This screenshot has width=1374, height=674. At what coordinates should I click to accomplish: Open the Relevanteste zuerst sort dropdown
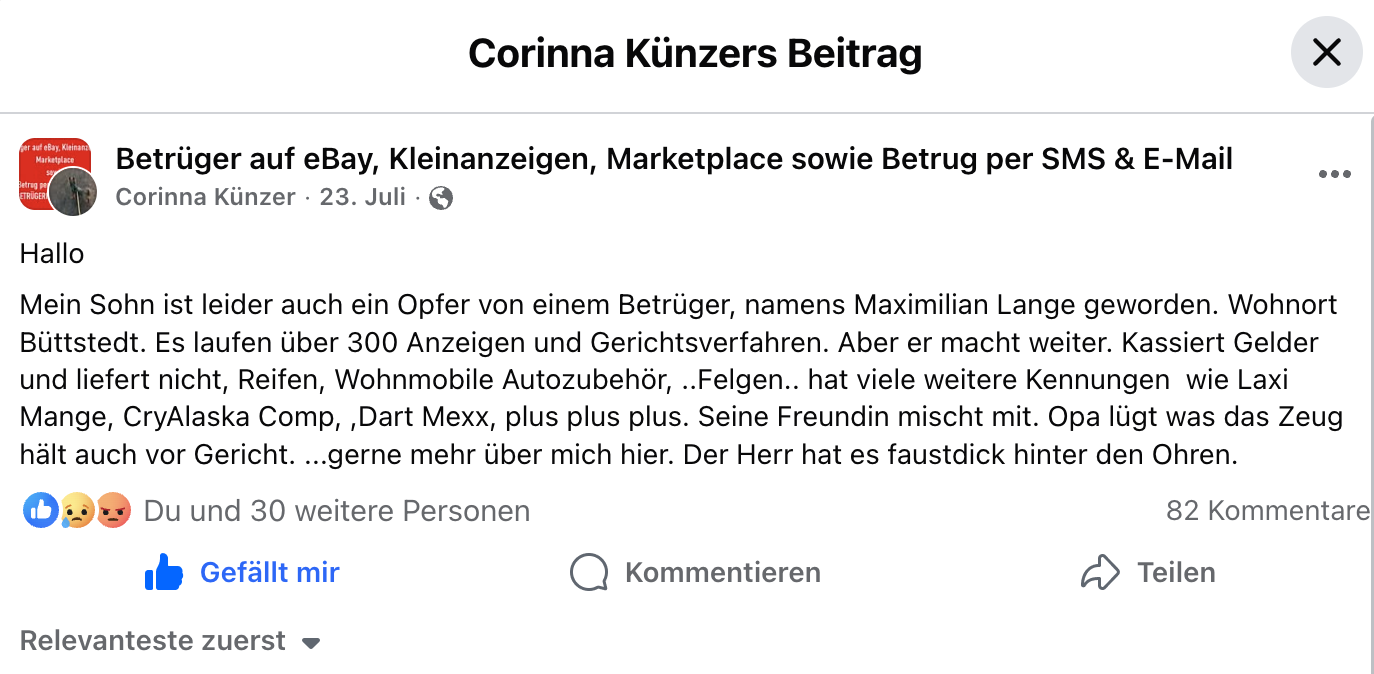coord(171,641)
